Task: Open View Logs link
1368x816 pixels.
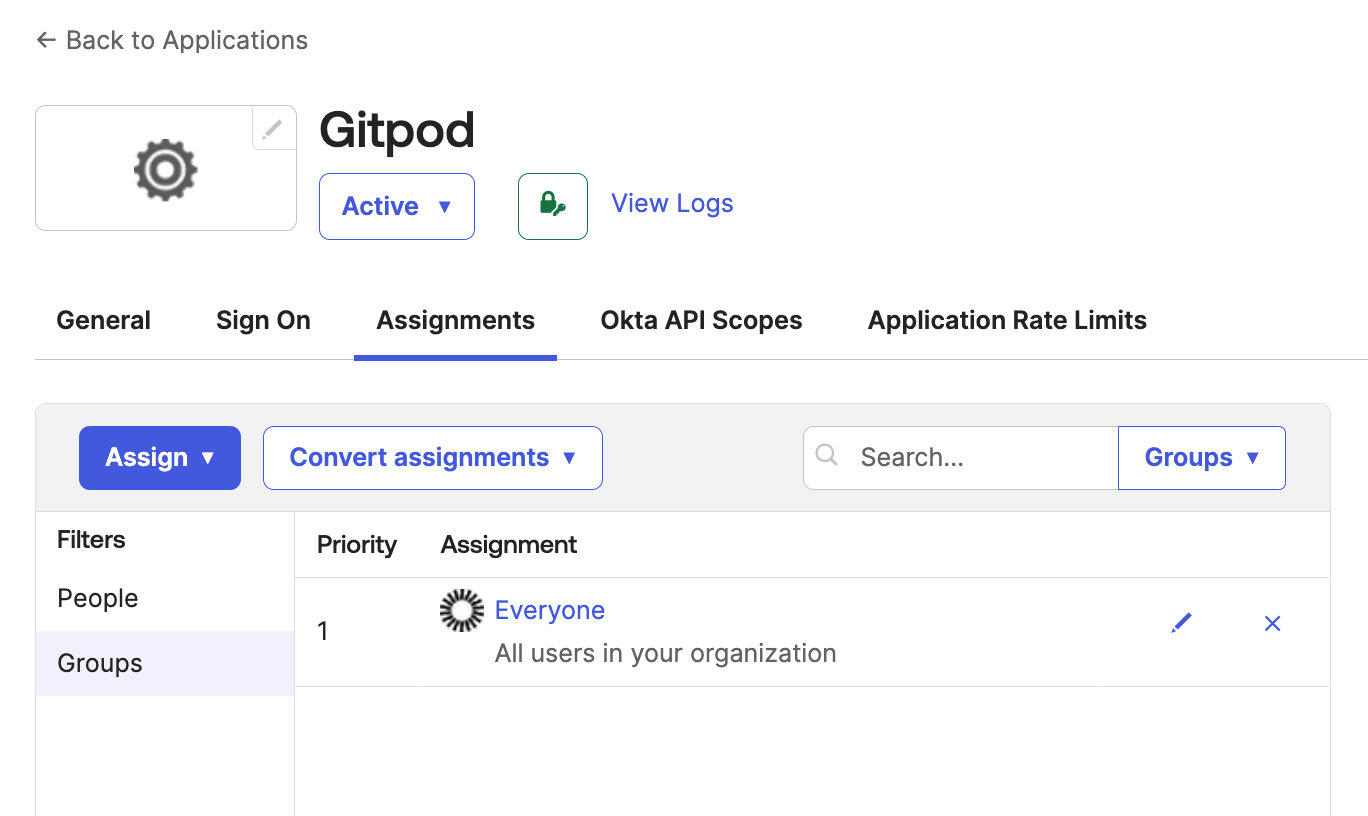Action: pyautogui.click(x=672, y=203)
